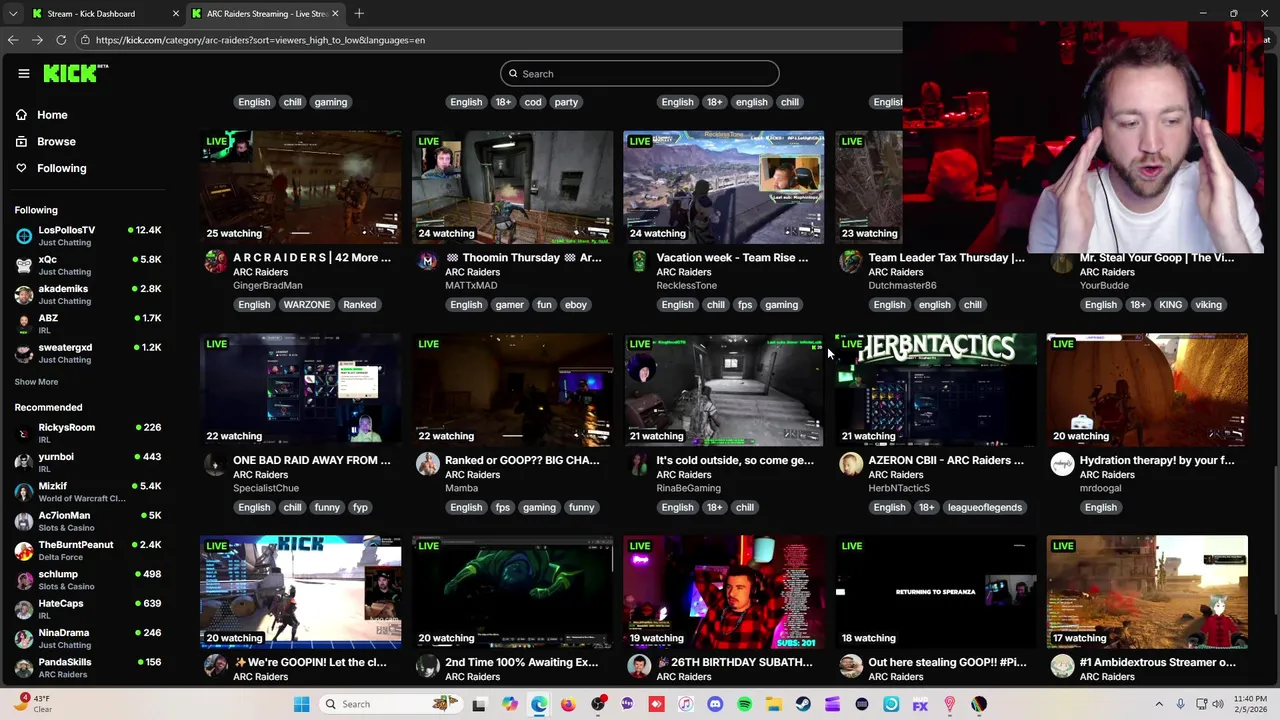Click the akademiks avatar in the sidebar
The height and width of the screenshot is (720, 1280).
24,295
